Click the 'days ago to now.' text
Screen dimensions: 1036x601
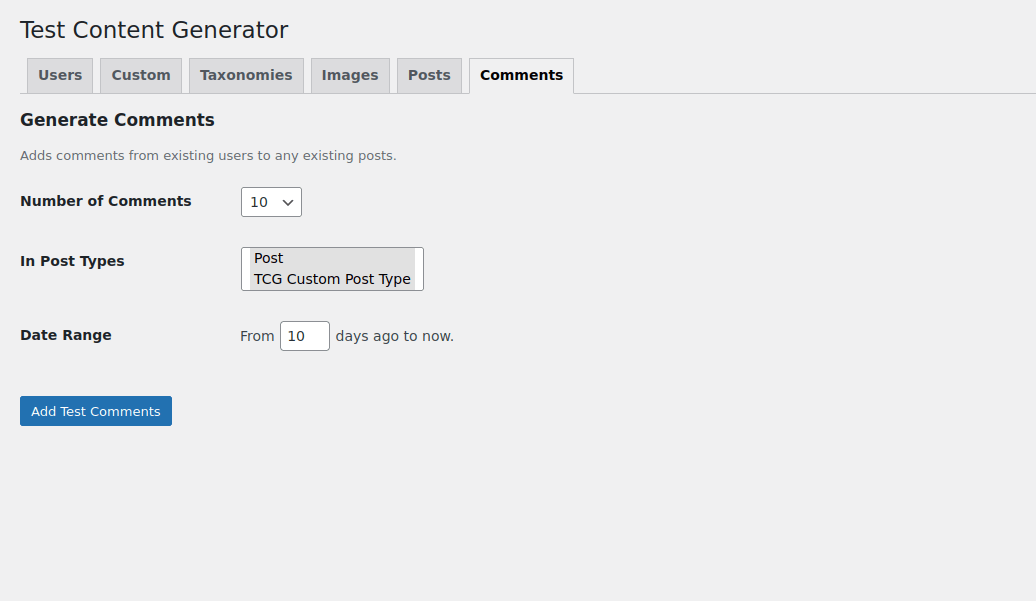tap(394, 336)
